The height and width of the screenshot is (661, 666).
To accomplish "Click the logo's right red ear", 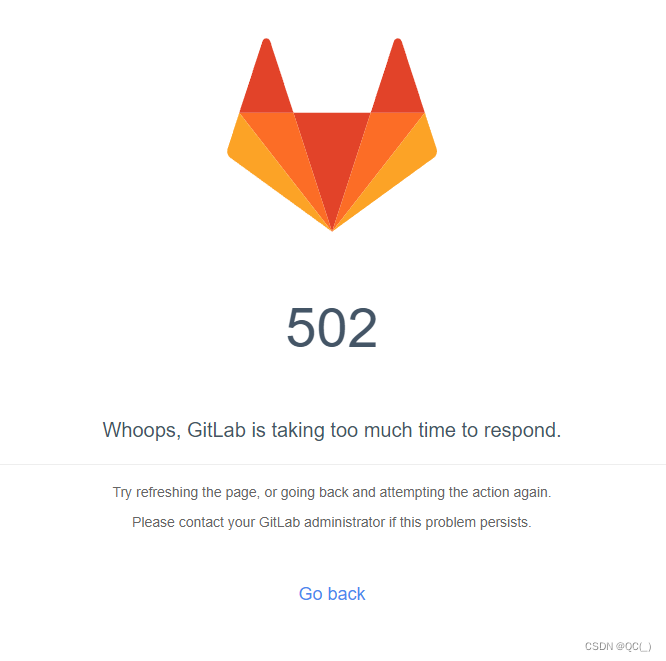I will click(398, 83).
